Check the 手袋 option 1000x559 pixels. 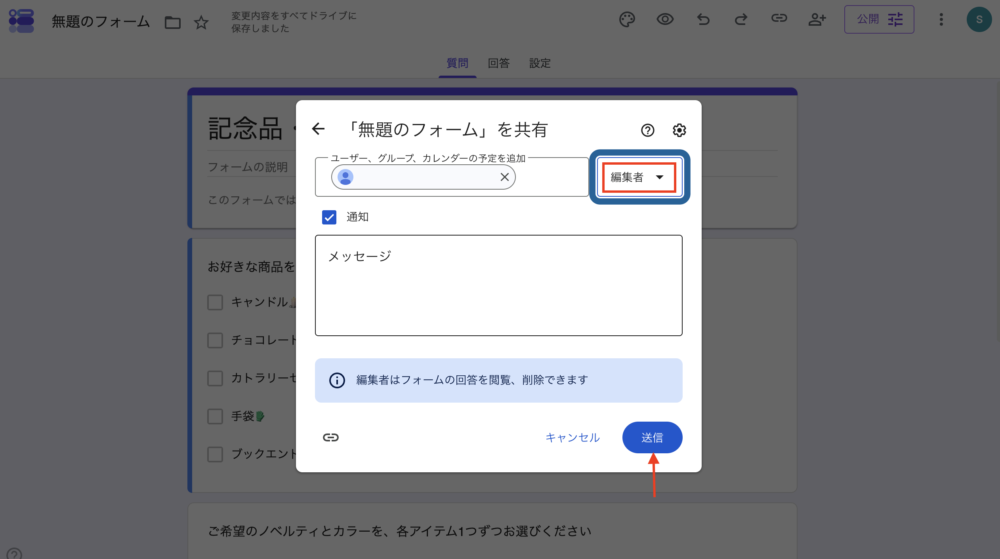215,417
